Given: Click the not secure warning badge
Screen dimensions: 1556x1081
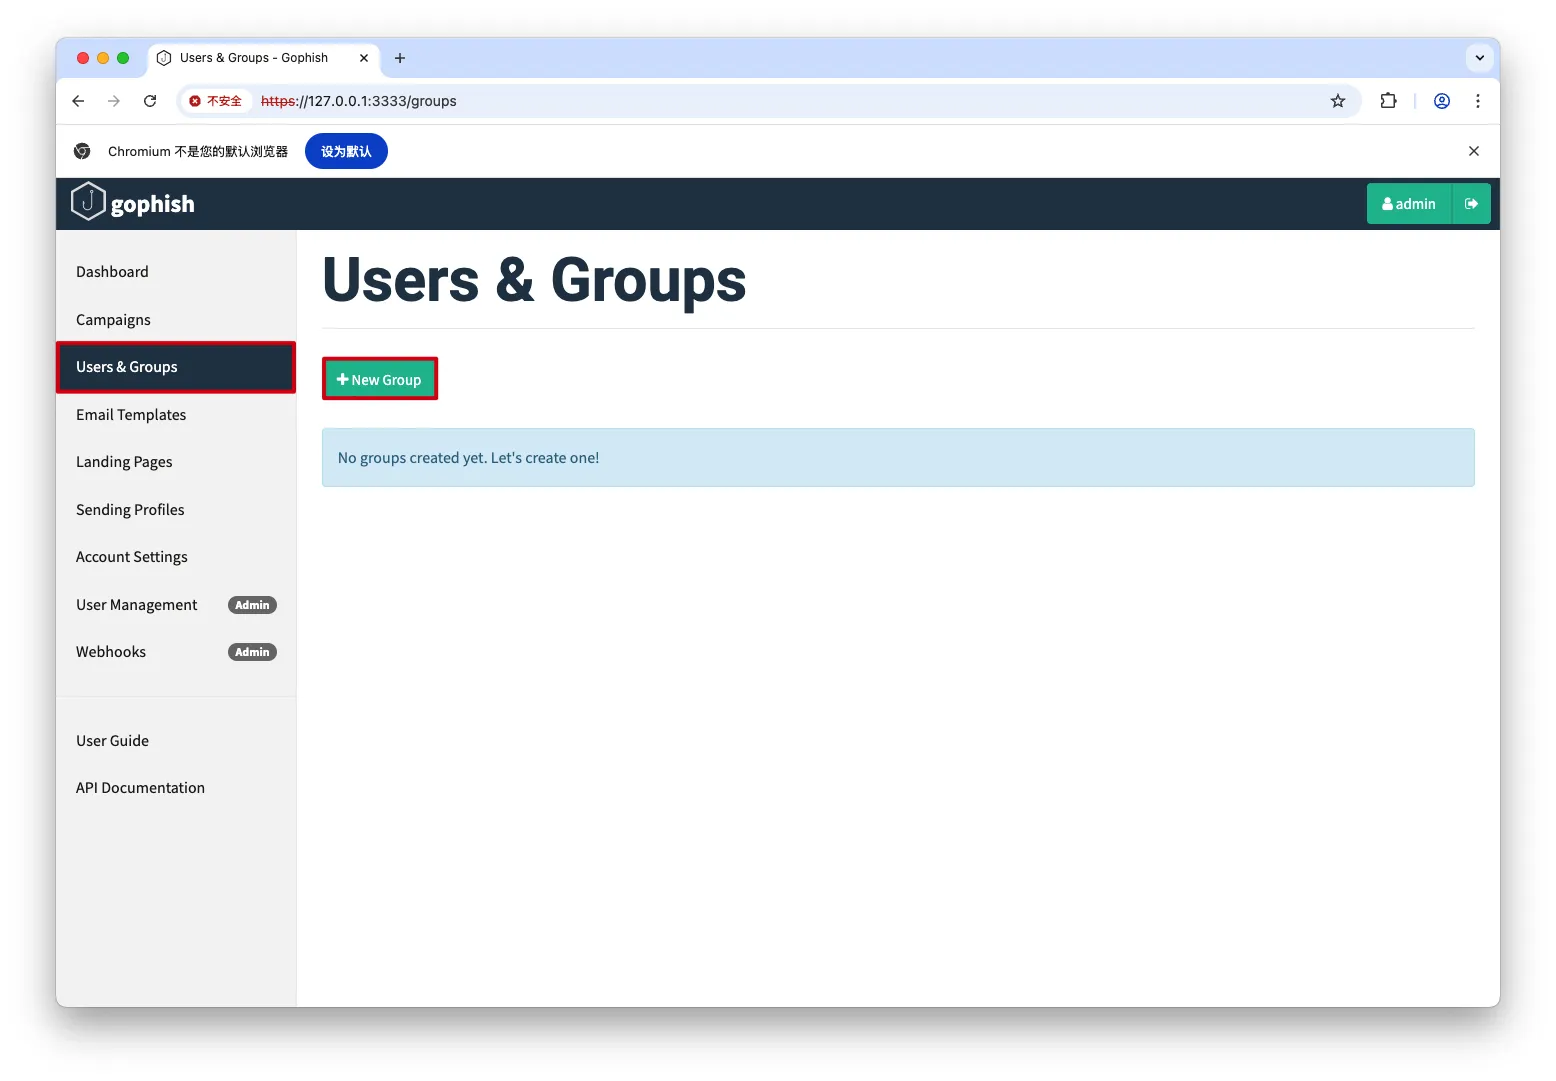Looking at the screenshot, I should (216, 101).
